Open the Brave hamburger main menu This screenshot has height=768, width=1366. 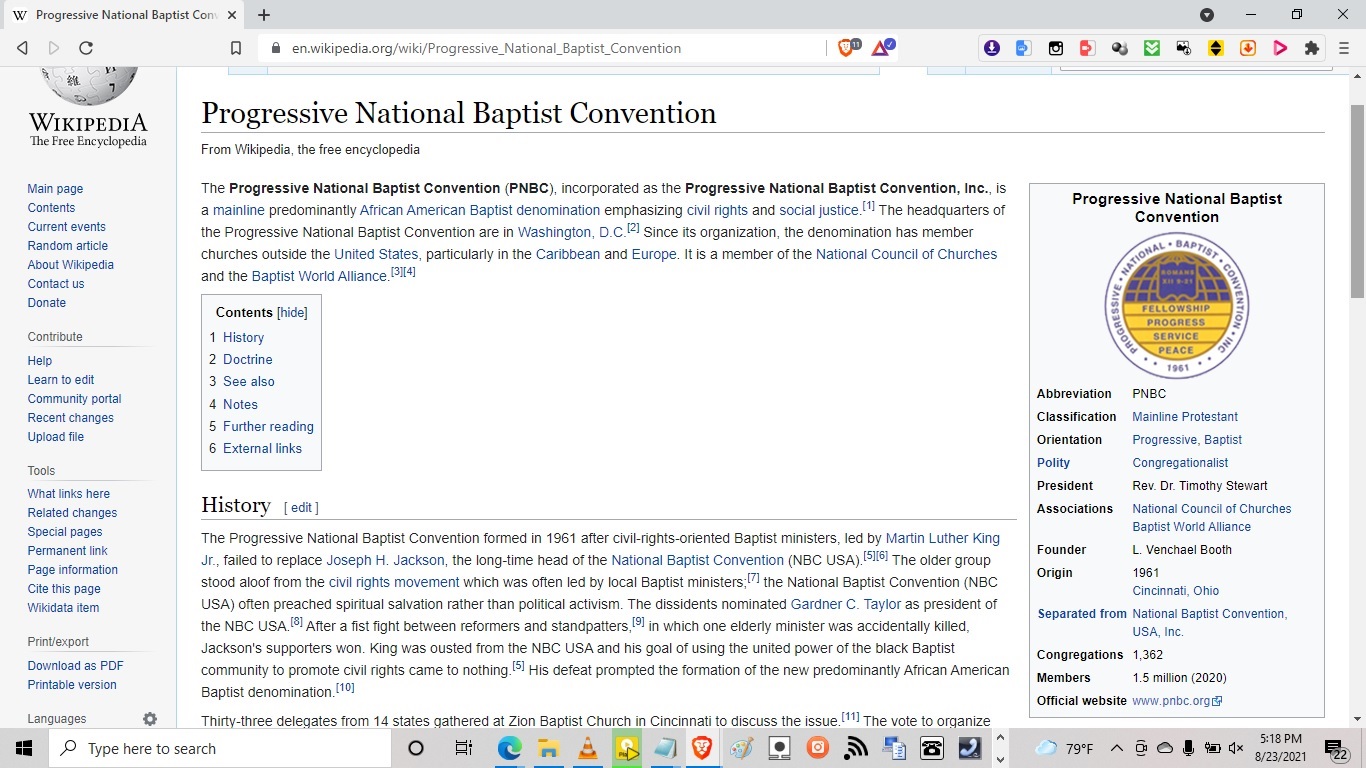1344,48
